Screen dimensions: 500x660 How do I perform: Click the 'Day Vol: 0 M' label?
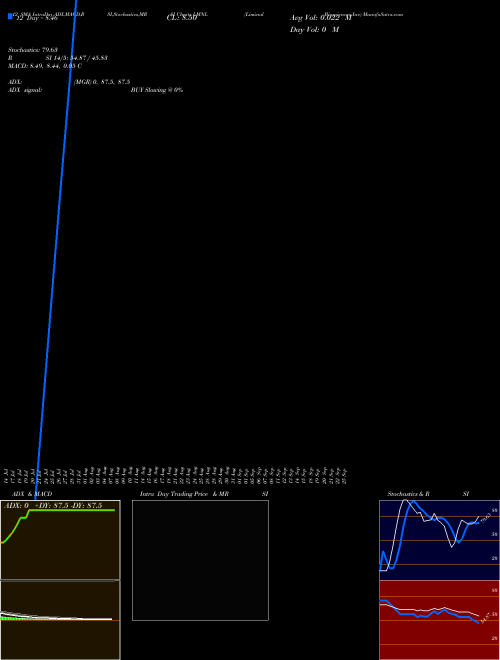pos(314,30)
